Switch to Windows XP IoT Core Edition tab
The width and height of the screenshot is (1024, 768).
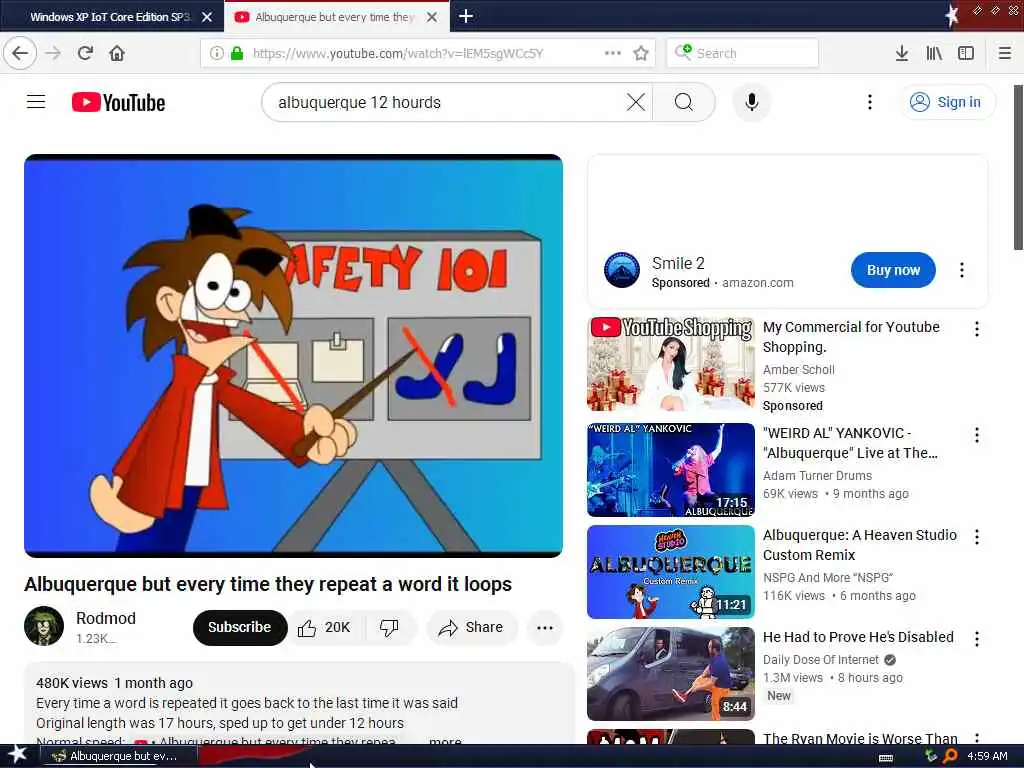point(112,17)
